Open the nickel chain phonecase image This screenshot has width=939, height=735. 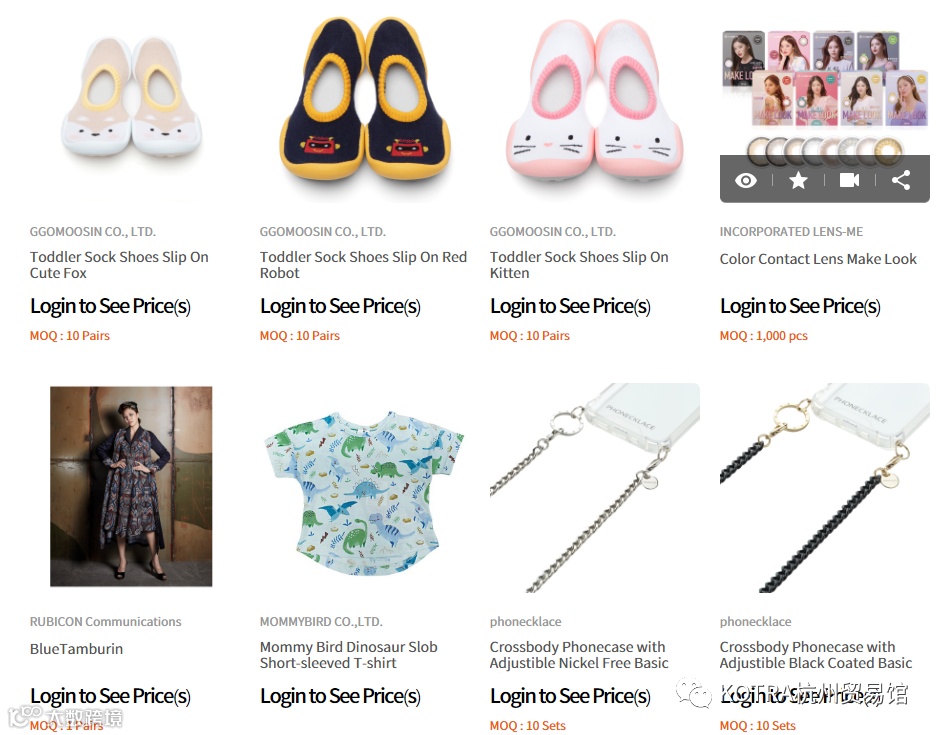(x=595, y=488)
